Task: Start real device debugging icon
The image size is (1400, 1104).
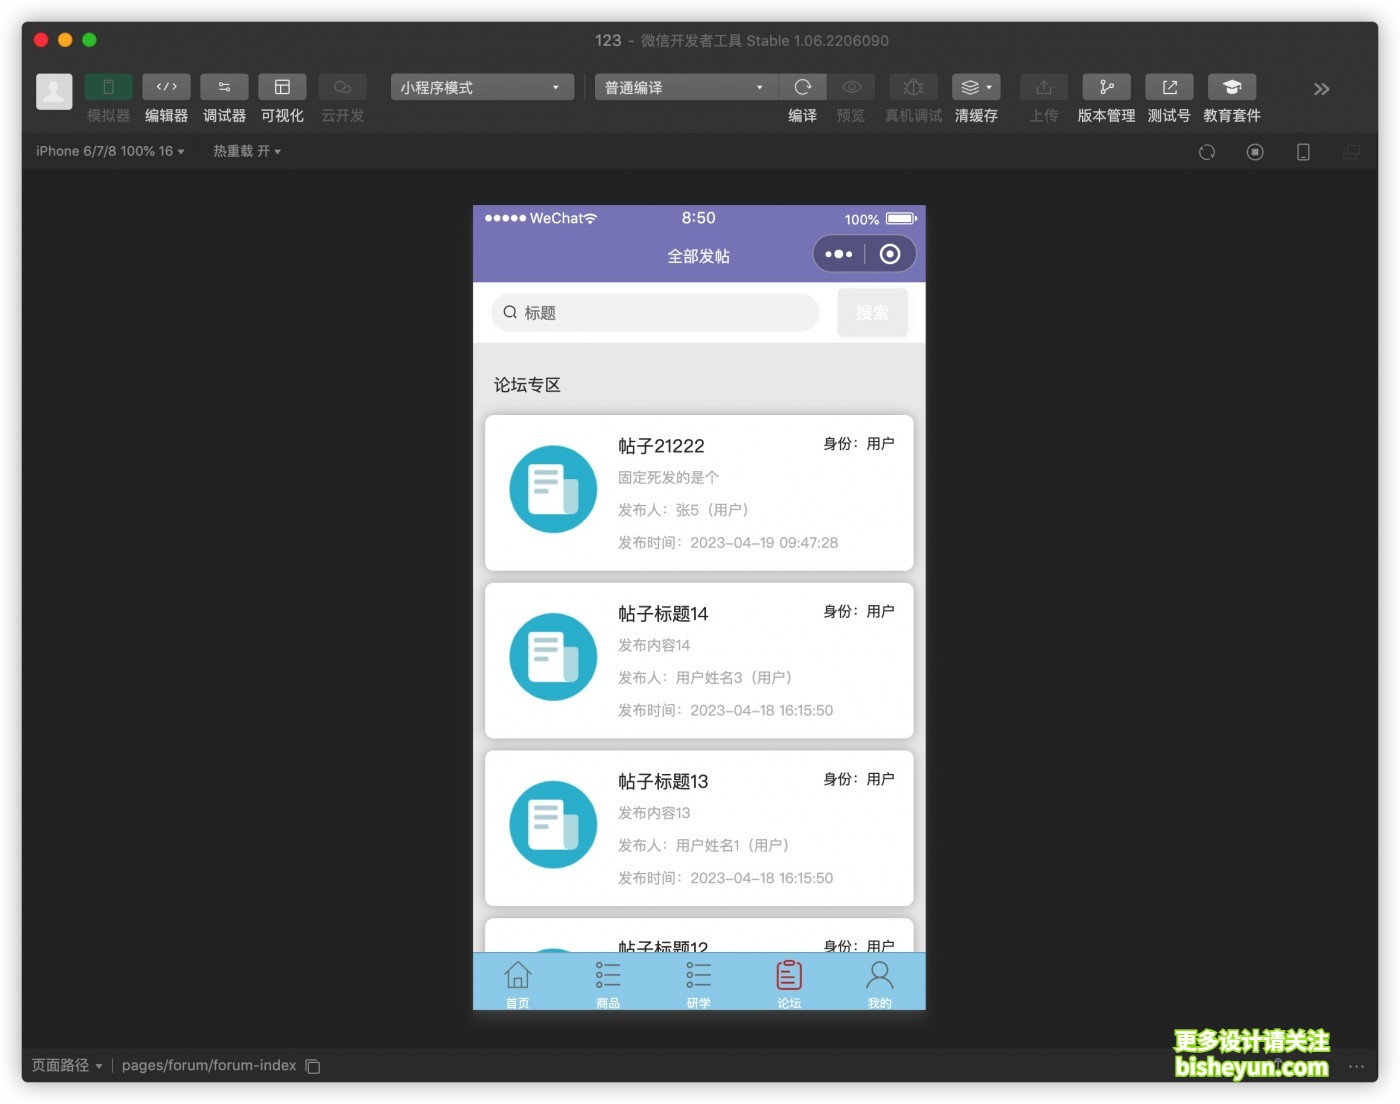Action: (913, 87)
